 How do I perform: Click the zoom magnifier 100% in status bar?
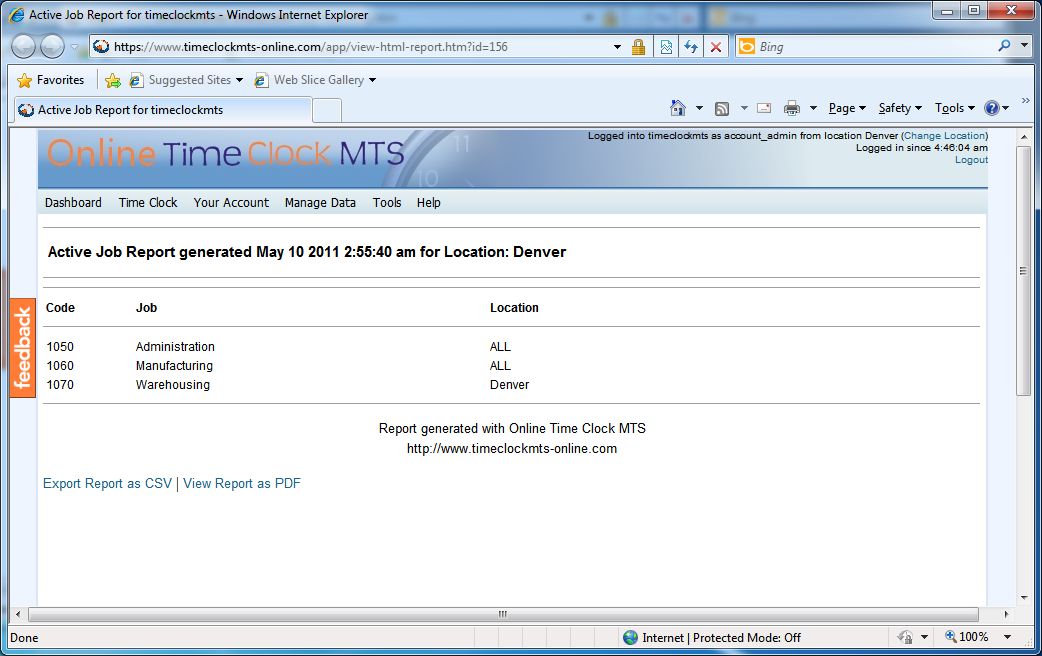click(966, 637)
